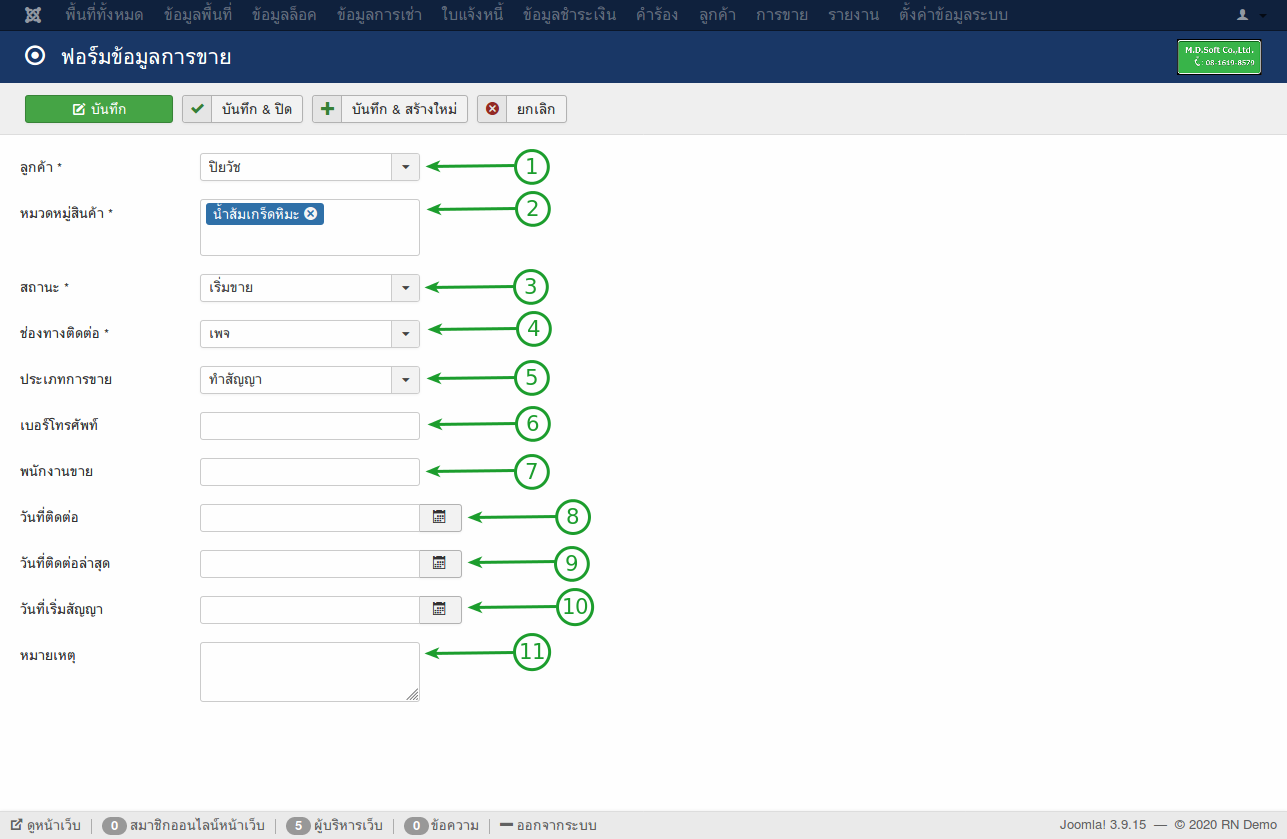
Task: Open ตั้งค่าข้อมูลระบบ menu
Action: pos(953,15)
